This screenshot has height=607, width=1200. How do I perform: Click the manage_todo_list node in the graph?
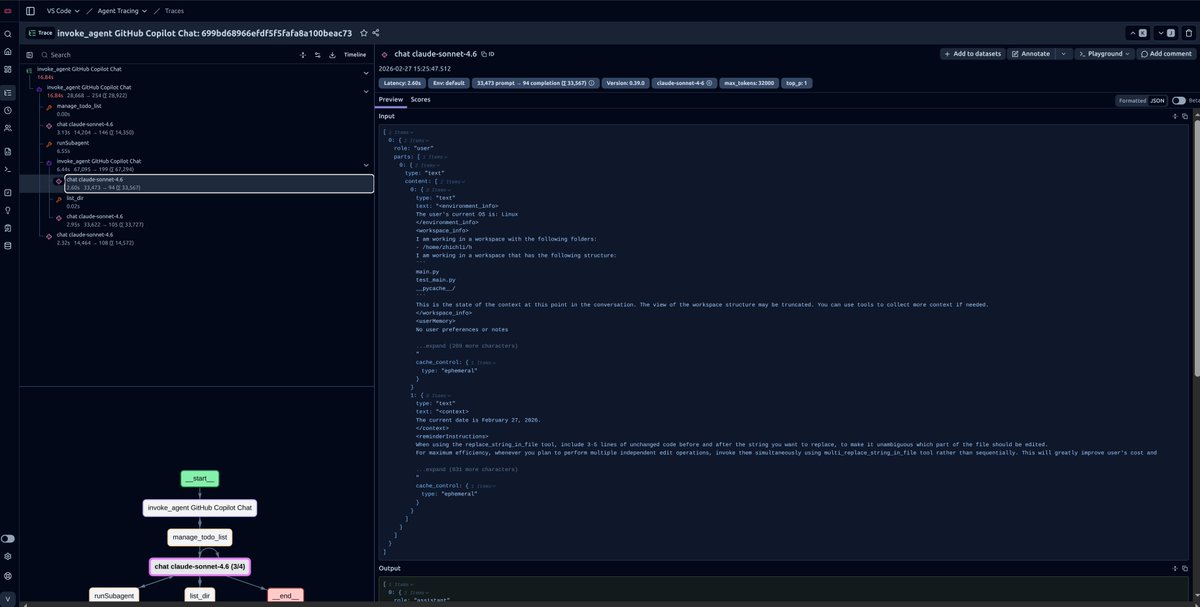pyautogui.click(x=199, y=537)
